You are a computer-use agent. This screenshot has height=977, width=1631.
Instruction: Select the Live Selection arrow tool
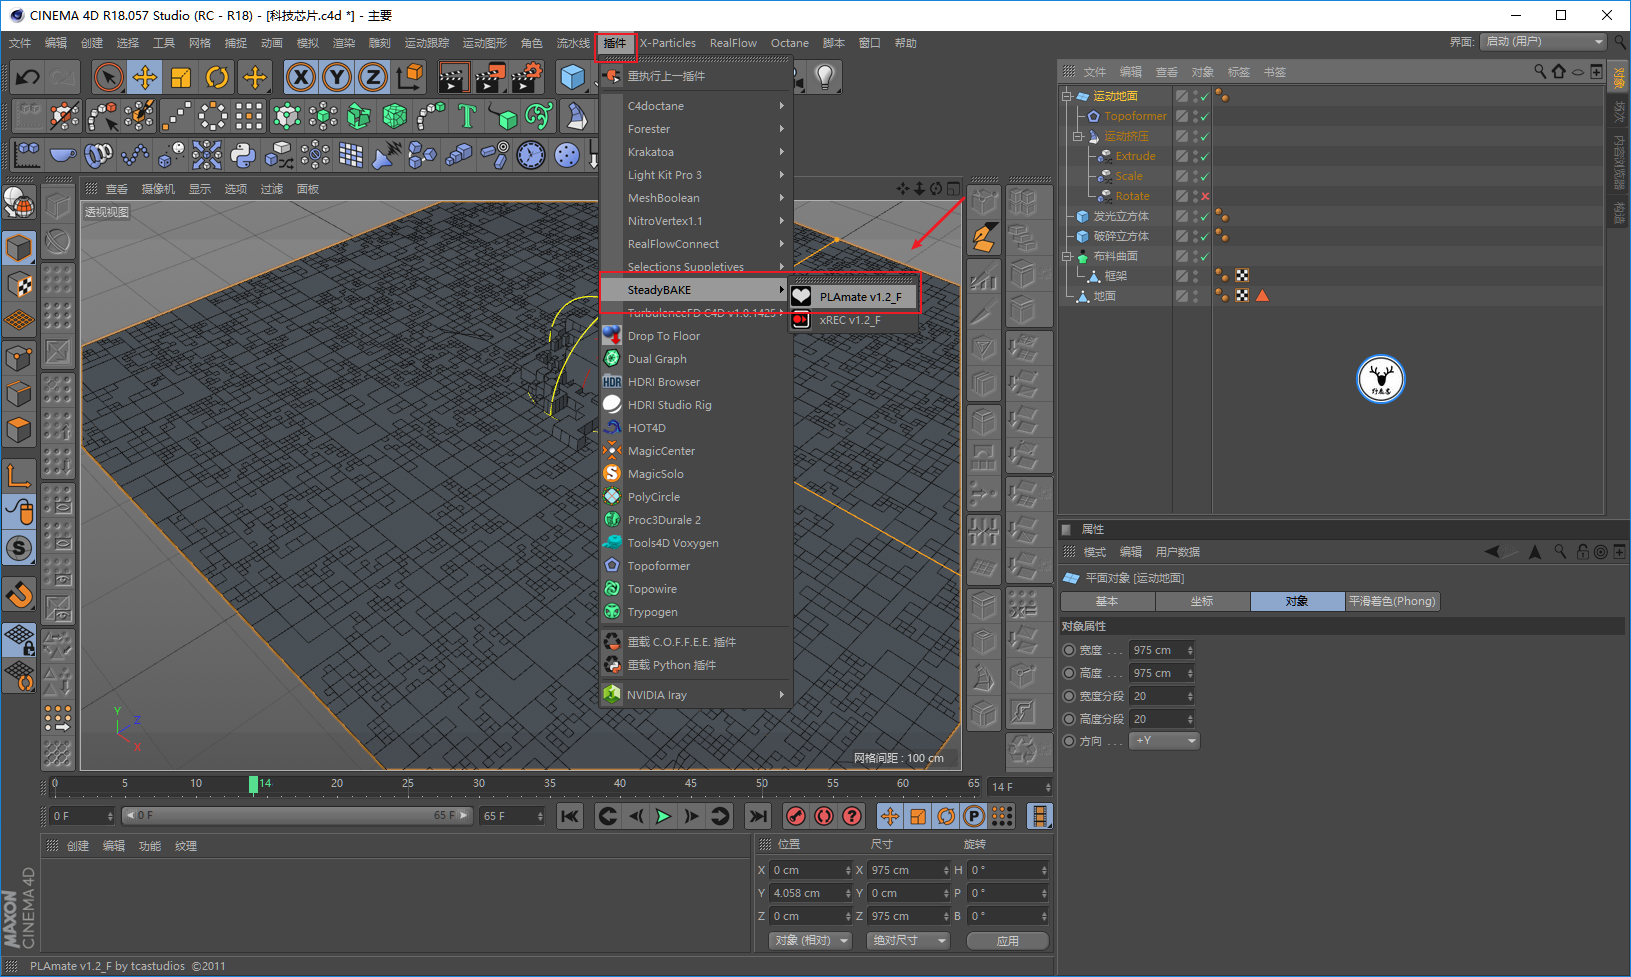(x=108, y=77)
